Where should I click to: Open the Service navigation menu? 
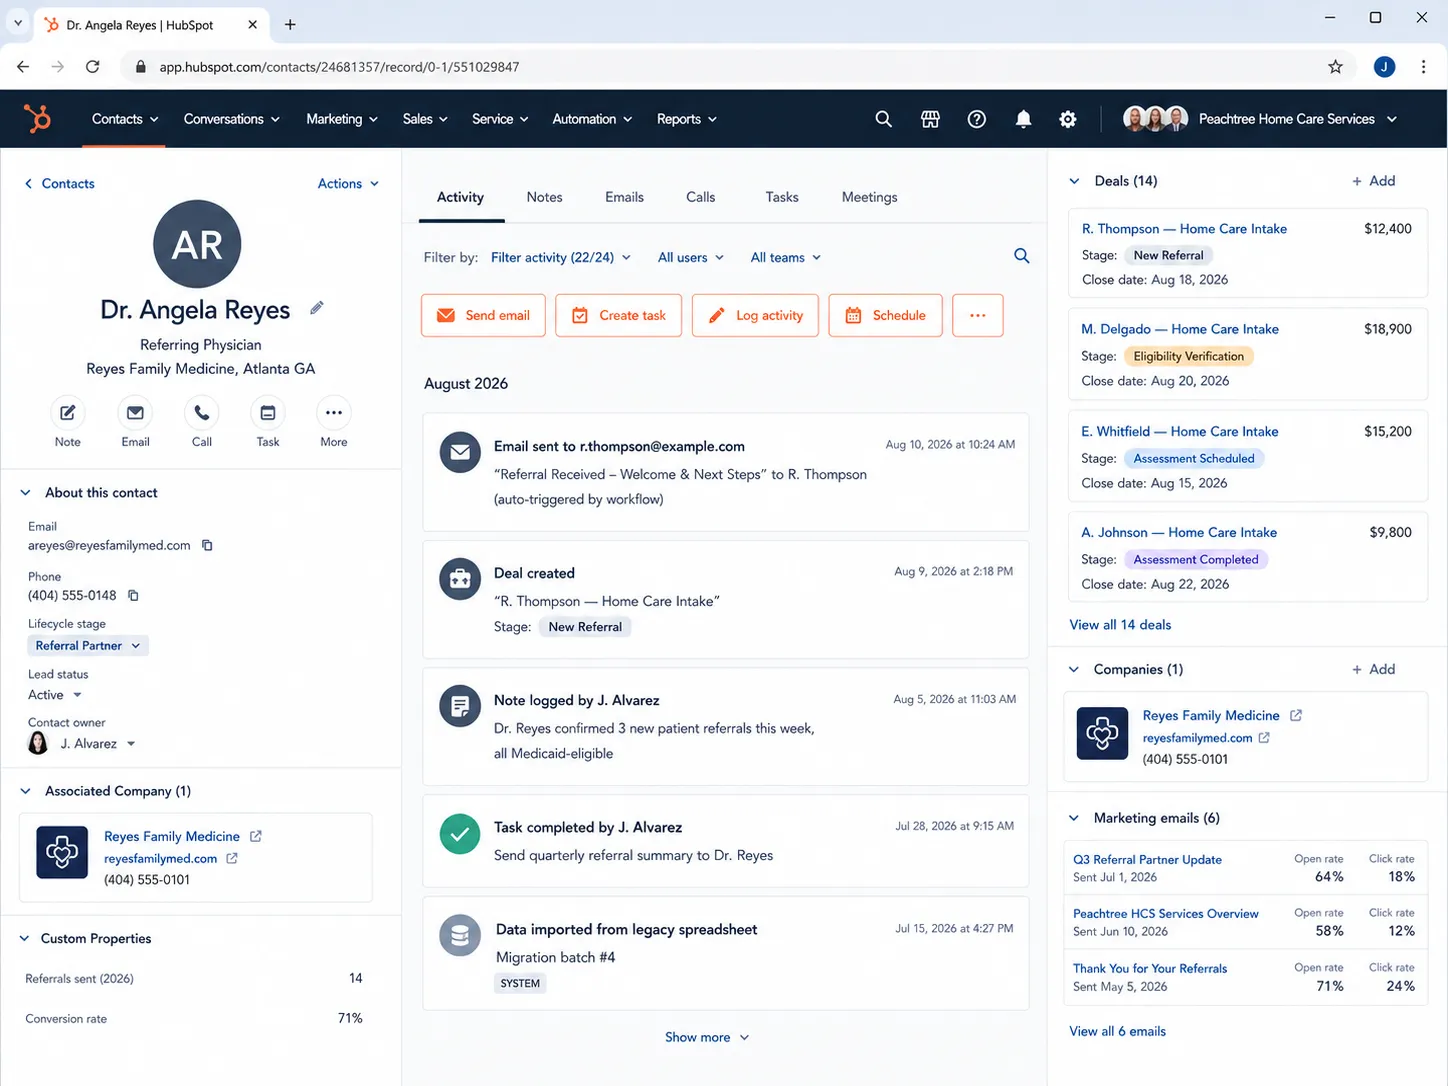coord(500,119)
